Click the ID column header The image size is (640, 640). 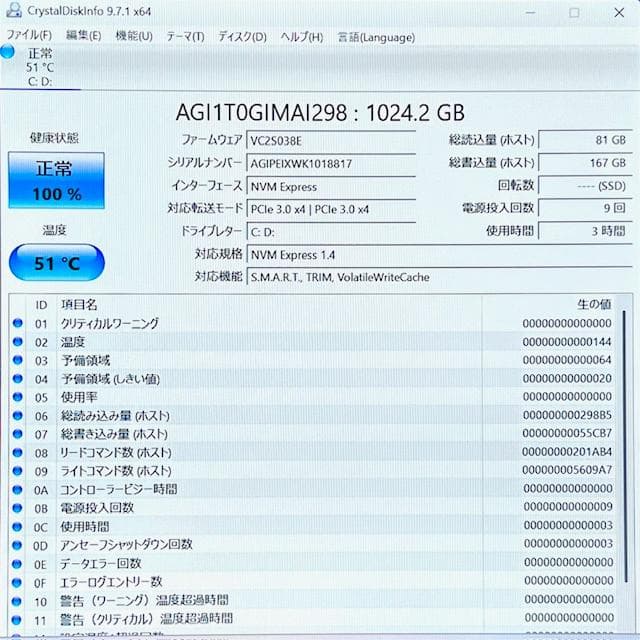[x=41, y=305]
